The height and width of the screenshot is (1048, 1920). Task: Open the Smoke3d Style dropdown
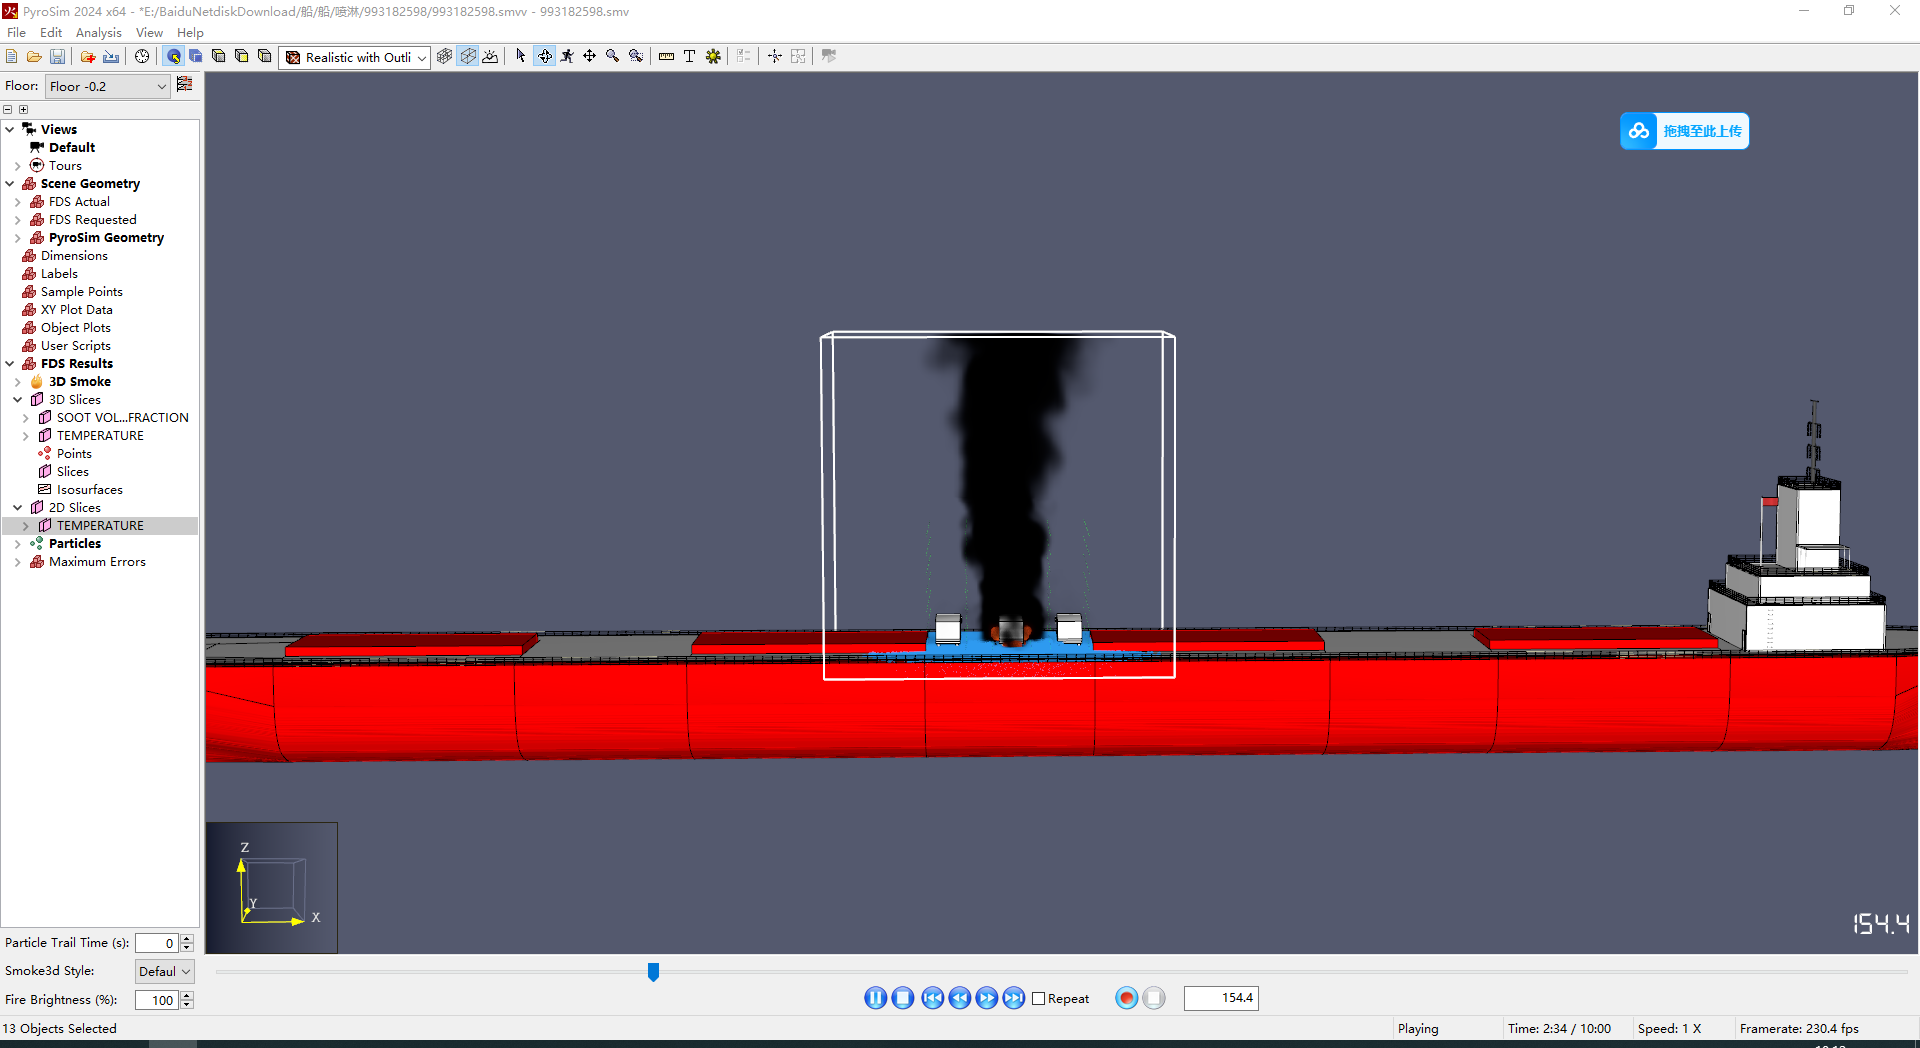click(x=164, y=971)
